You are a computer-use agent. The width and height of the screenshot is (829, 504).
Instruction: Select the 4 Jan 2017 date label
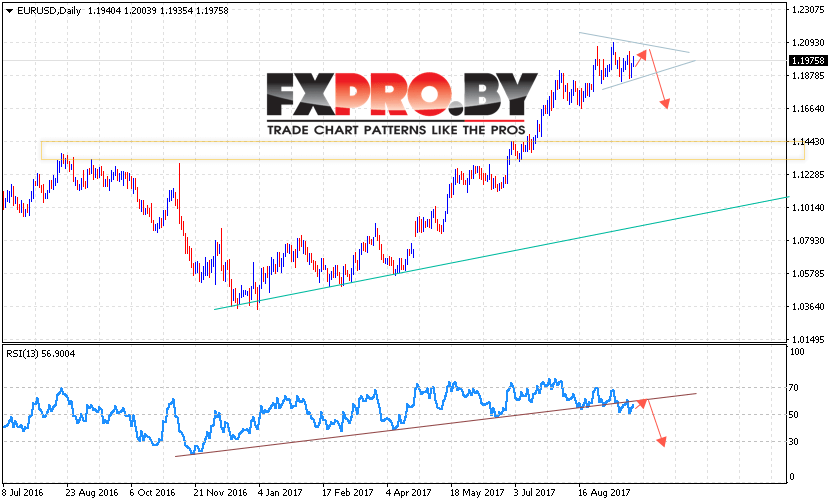click(280, 492)
